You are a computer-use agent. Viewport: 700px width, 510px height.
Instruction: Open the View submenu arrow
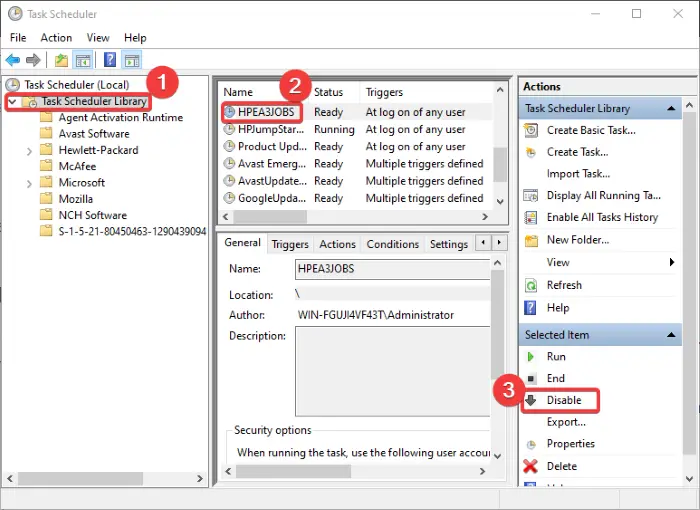[672, 262]
